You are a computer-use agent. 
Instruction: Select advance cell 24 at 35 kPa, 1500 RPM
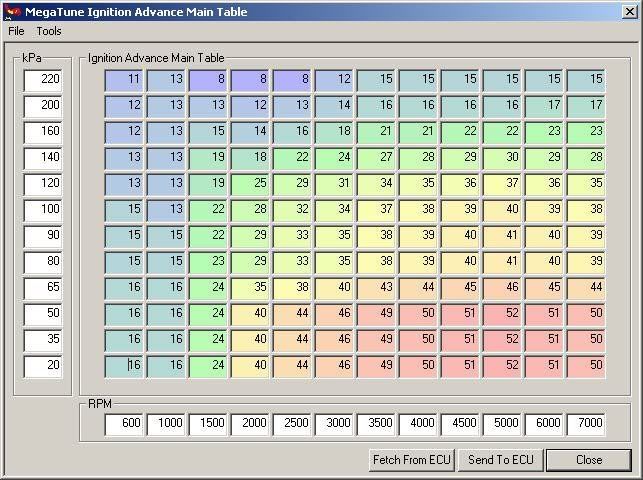pos(208,340)
